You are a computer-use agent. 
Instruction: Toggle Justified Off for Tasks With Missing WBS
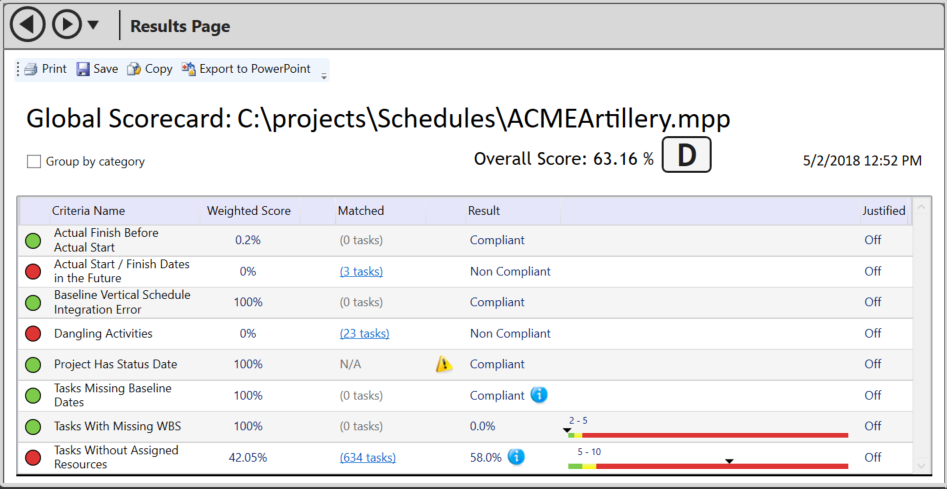(872, 426)
